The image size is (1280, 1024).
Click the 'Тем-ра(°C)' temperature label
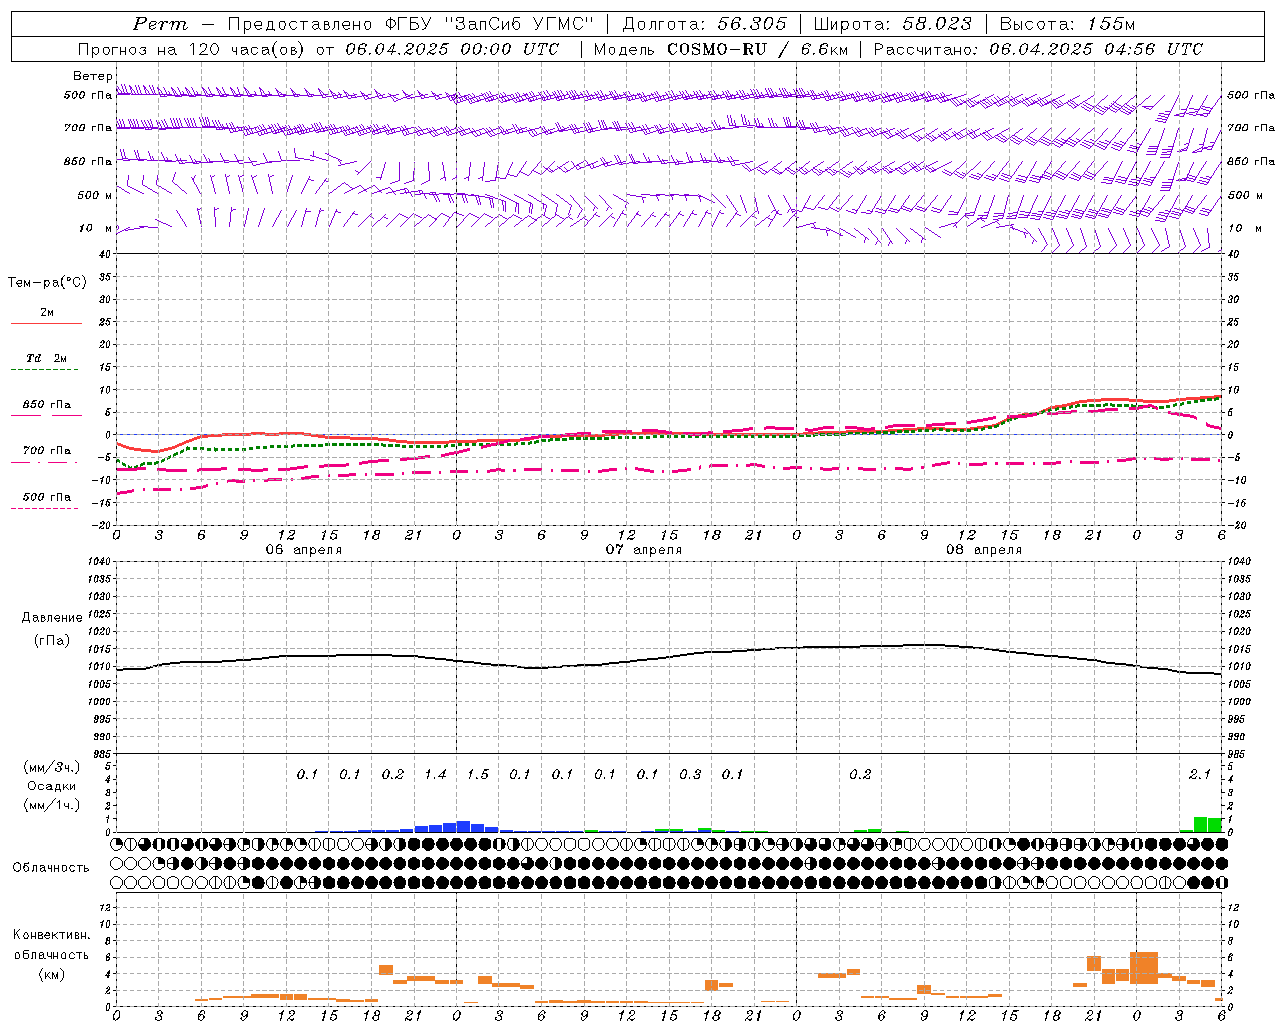coord(47,282)
